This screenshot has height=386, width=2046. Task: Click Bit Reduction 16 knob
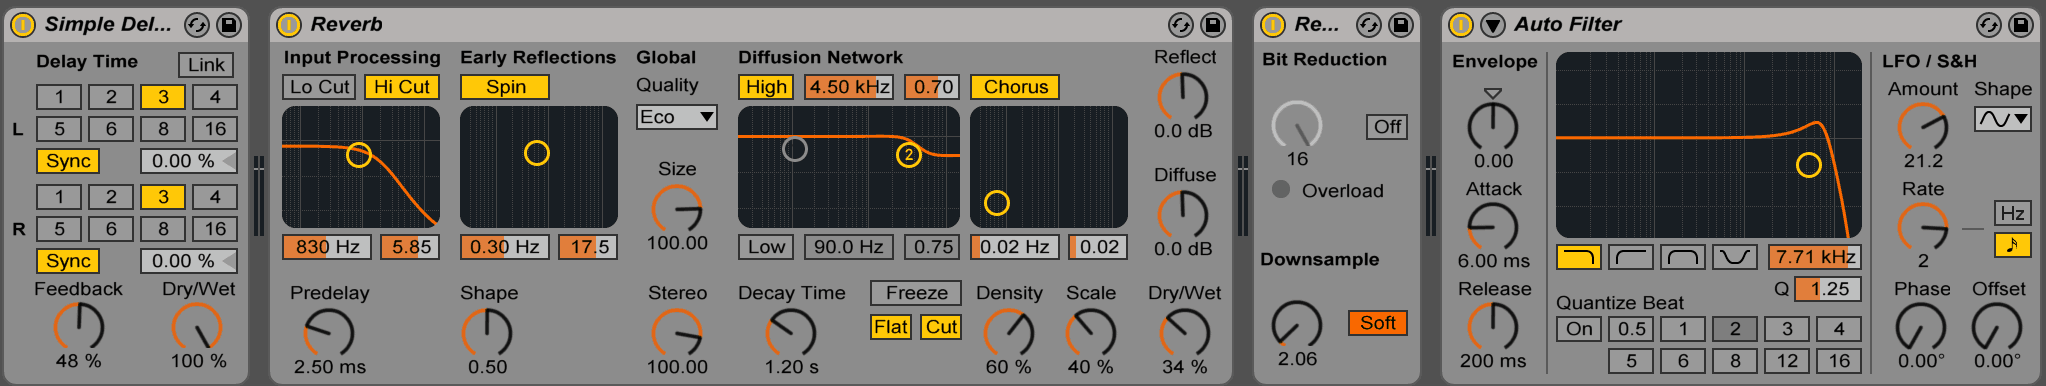coord(1297,124)
